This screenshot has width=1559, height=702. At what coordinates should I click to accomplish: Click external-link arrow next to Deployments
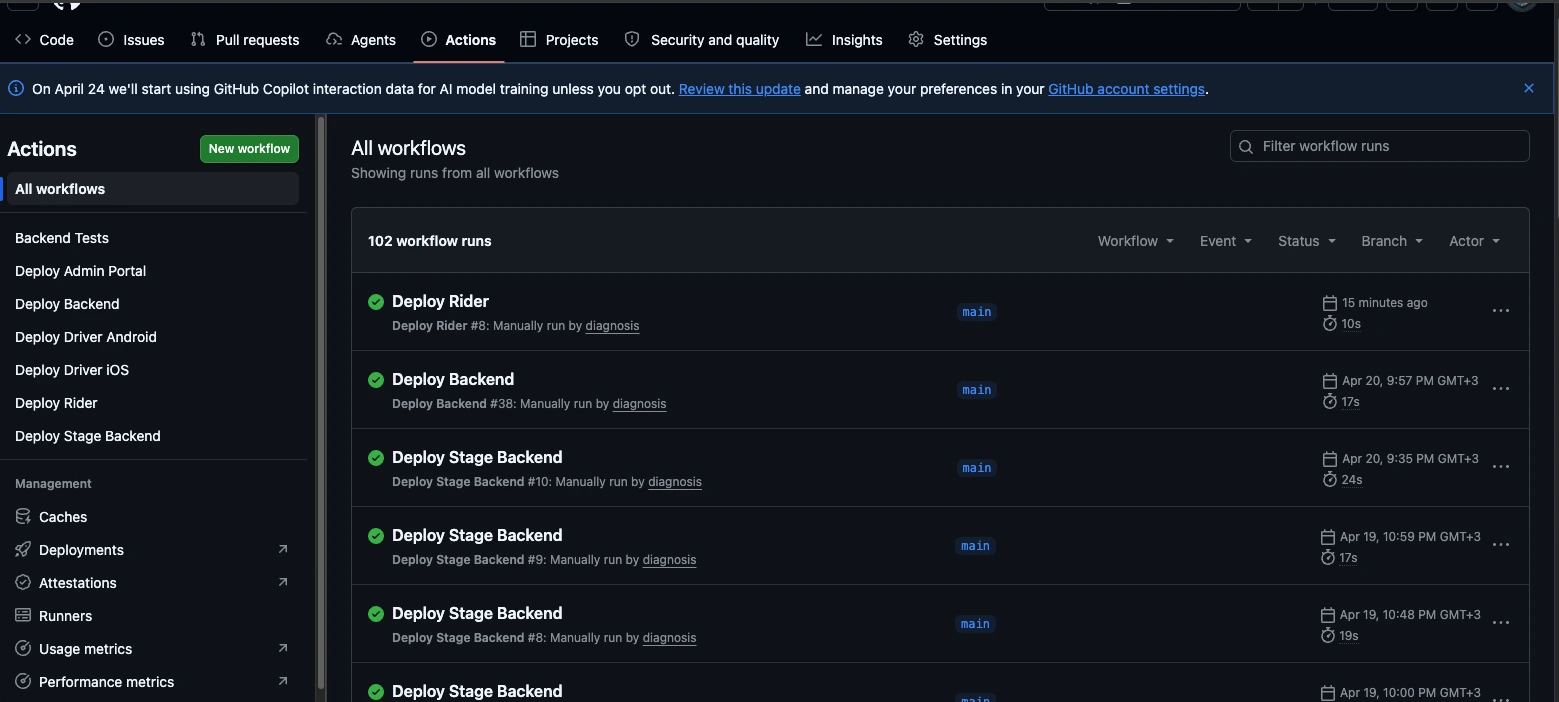[282, 549]
